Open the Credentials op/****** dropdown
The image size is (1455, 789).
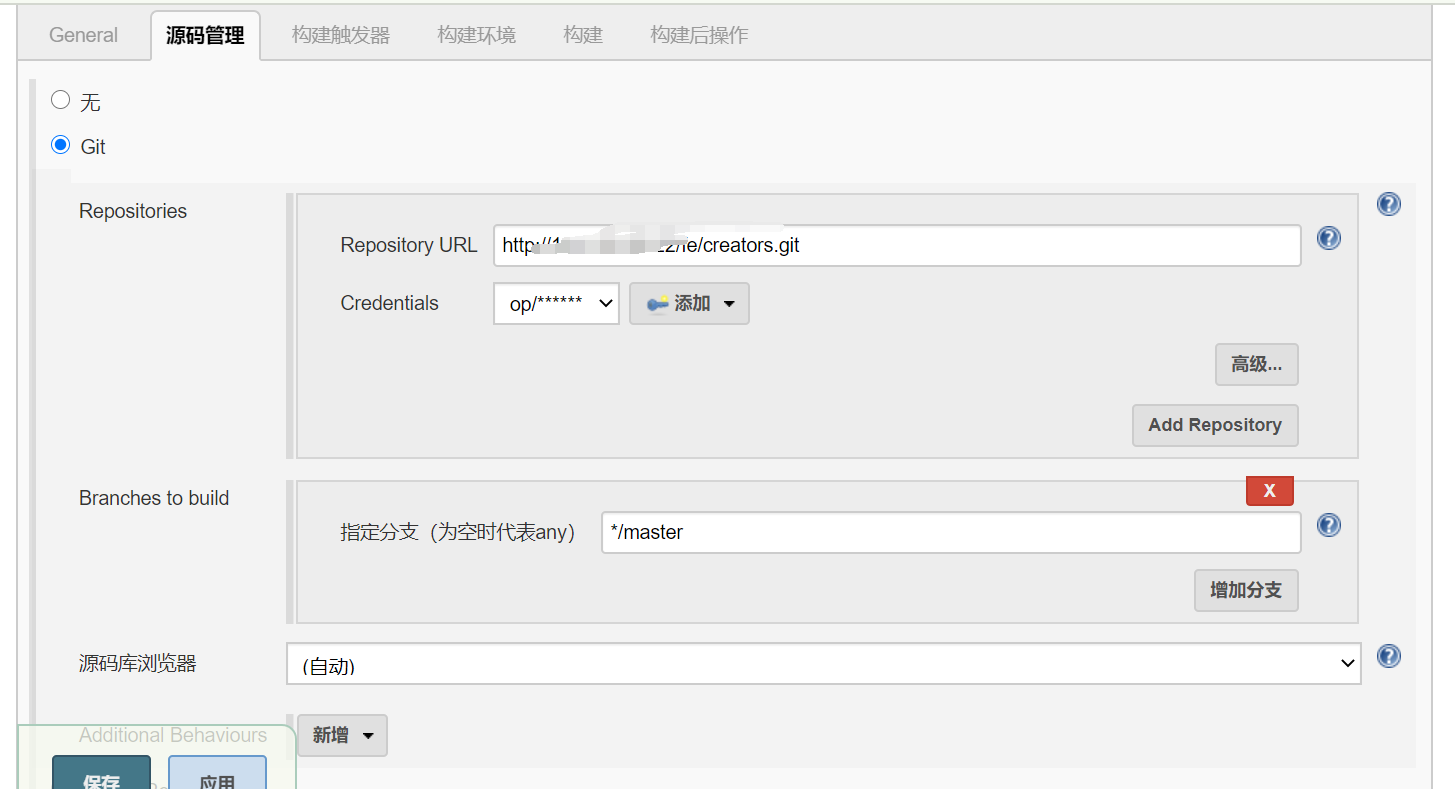(x=556, y=304)
